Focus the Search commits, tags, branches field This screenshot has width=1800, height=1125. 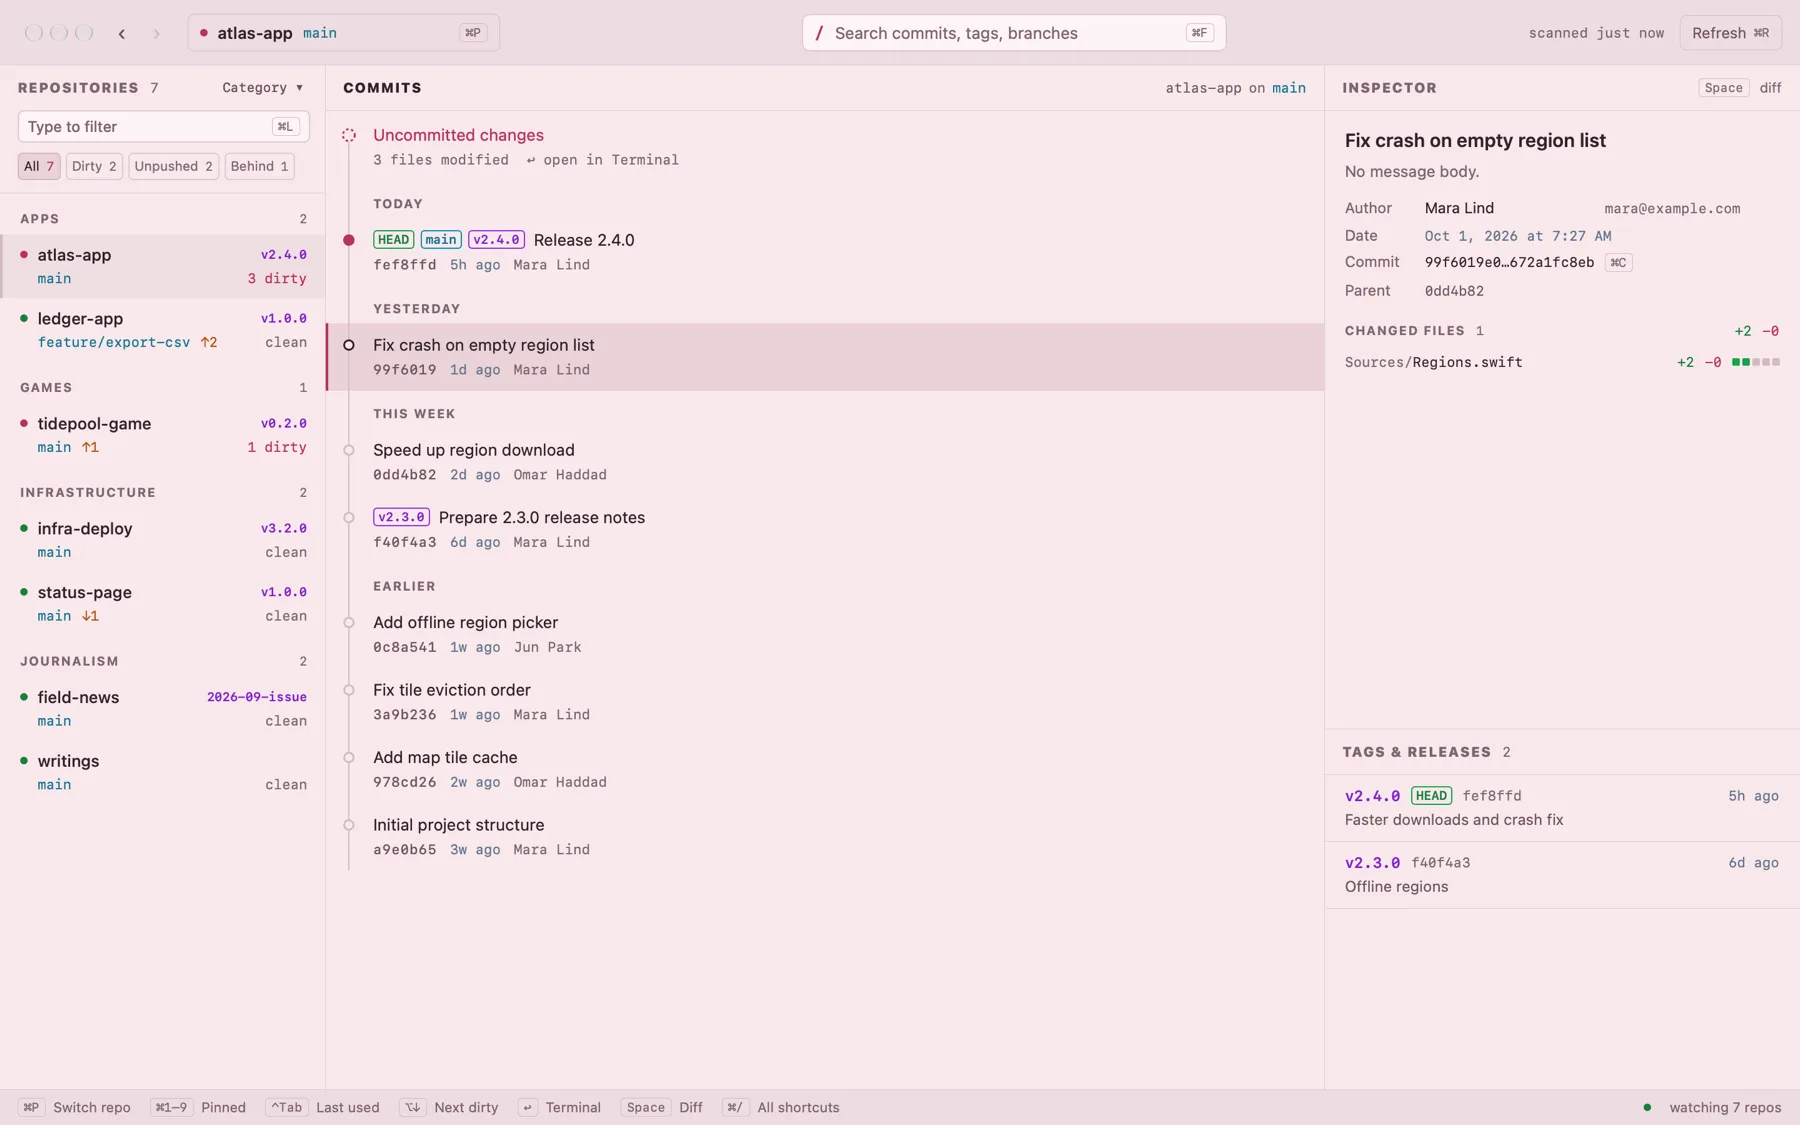pyautogui.click(x=1014, y=33)
